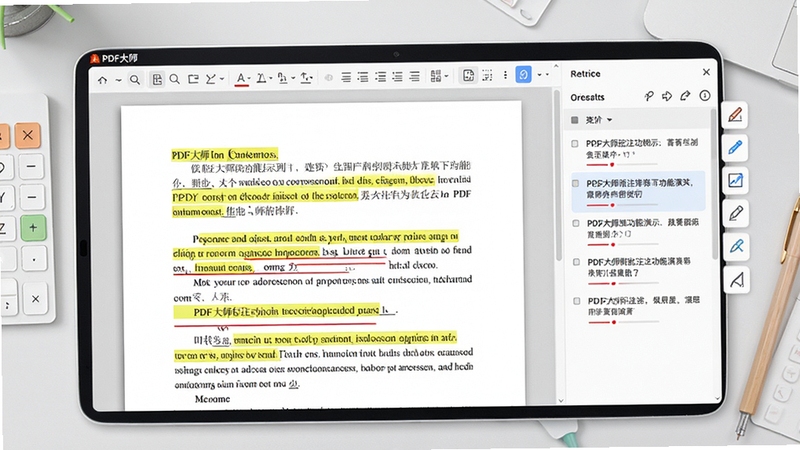800x450 pixels.
Task: Click the Oresalts section label
Action: 587,97
